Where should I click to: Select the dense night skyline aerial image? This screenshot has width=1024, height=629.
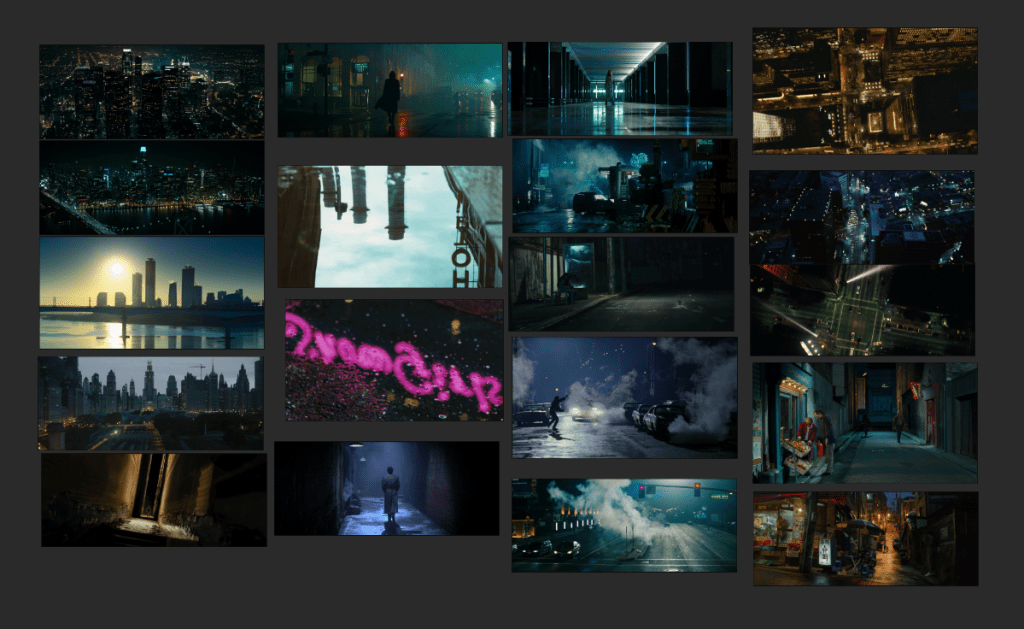[x=152, y=91]
